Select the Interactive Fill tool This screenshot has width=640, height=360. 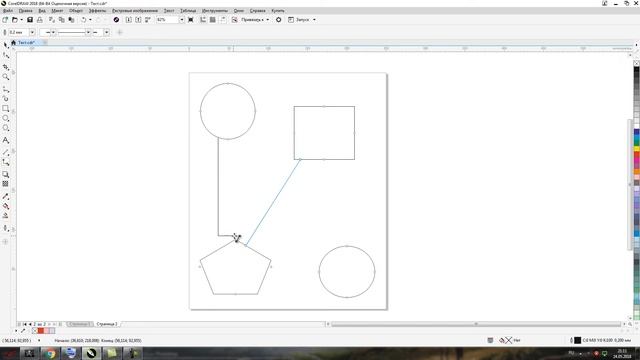click(6, 206)
